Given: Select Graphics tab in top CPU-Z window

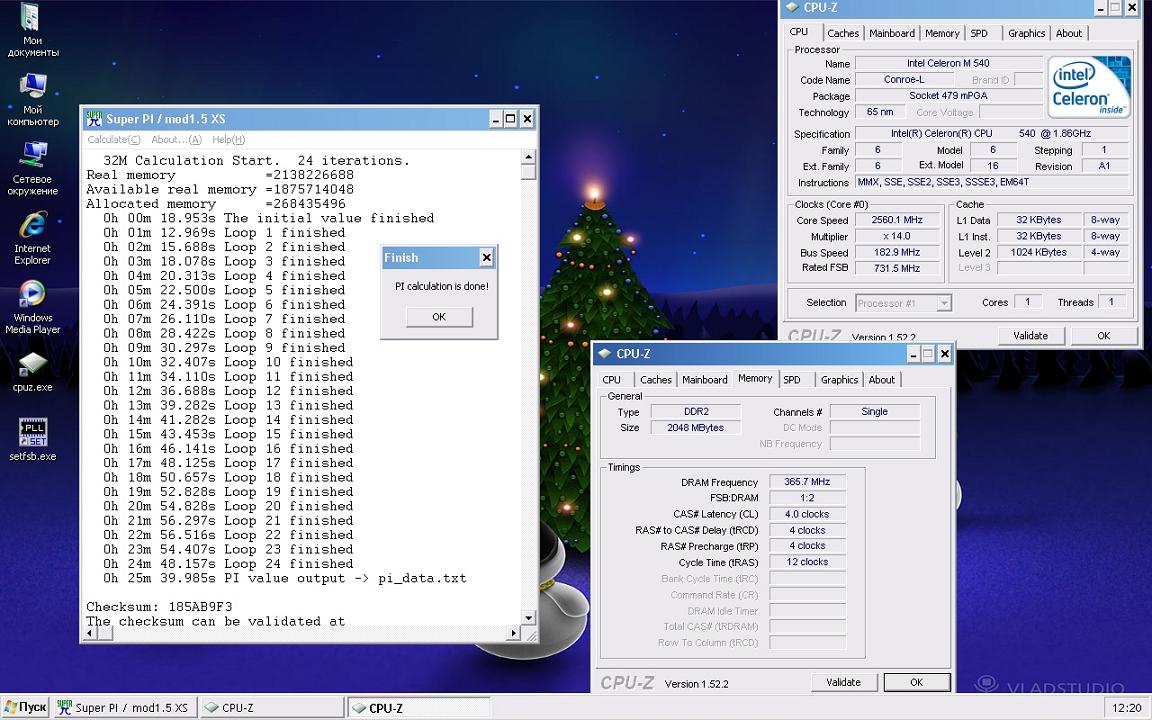Looking at the screenshot, I should pos(1026,33).
